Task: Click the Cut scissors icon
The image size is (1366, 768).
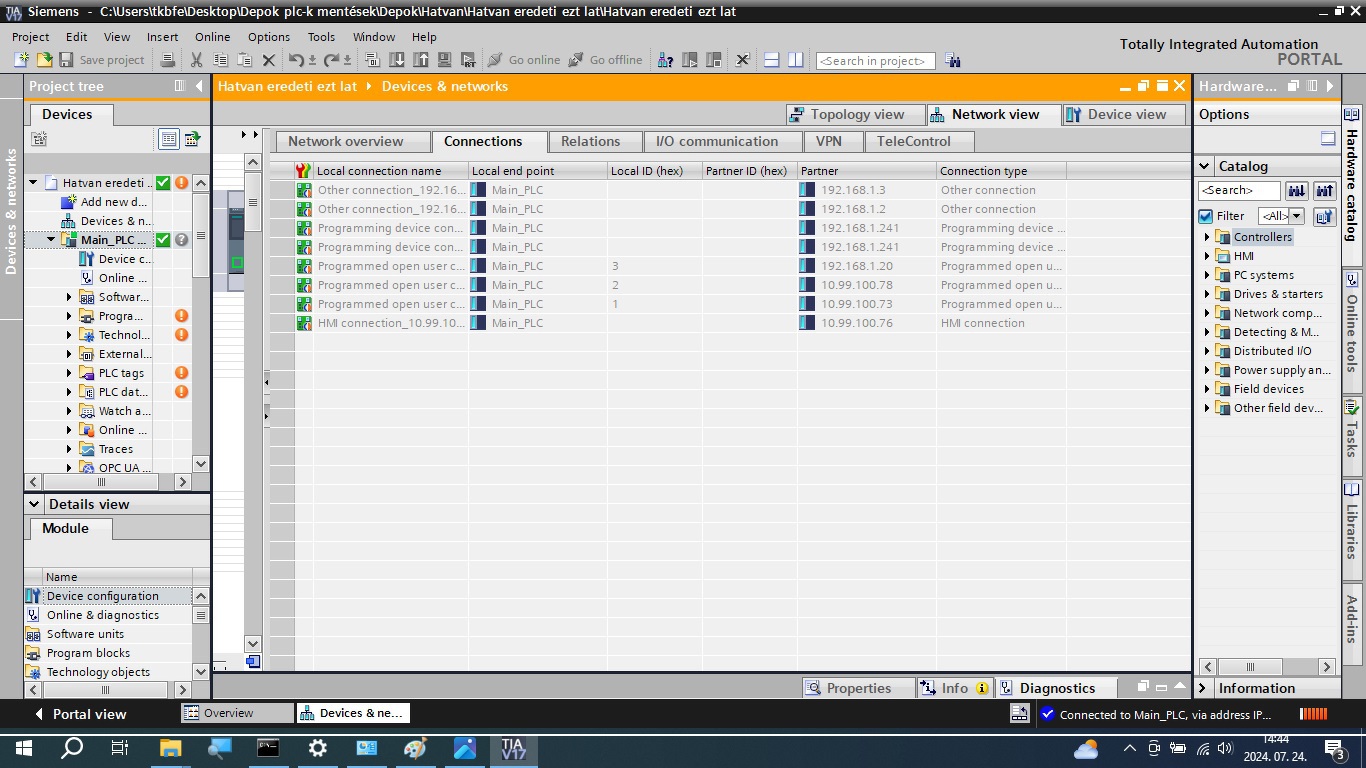Action: (196, 60)
